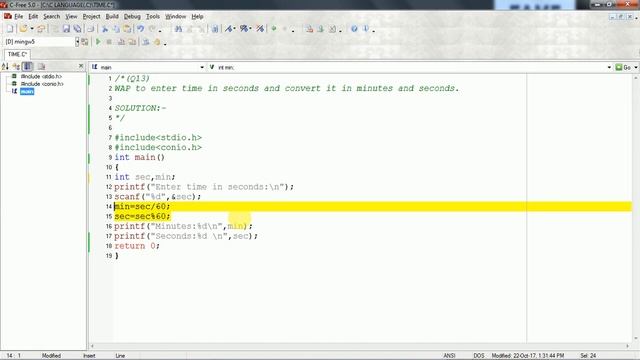This screenshot has width=640, height=360.
Task: Click the New file icon in toolbar
Action: point(10,29)
